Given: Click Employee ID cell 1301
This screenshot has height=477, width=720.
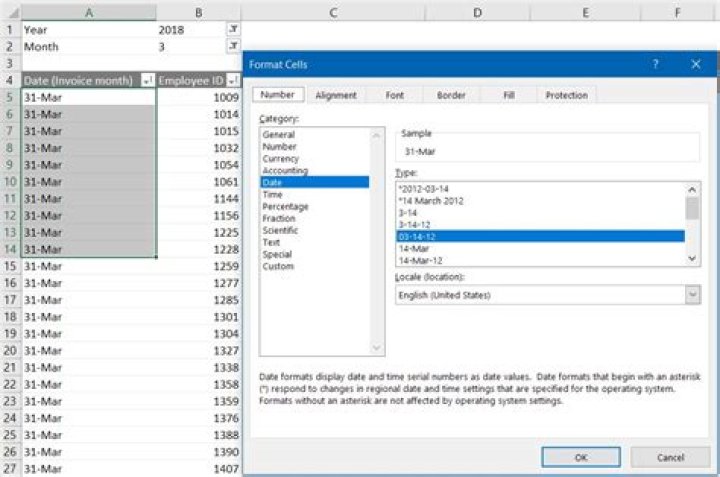Looking at the screenshot, I should (198, 317).
